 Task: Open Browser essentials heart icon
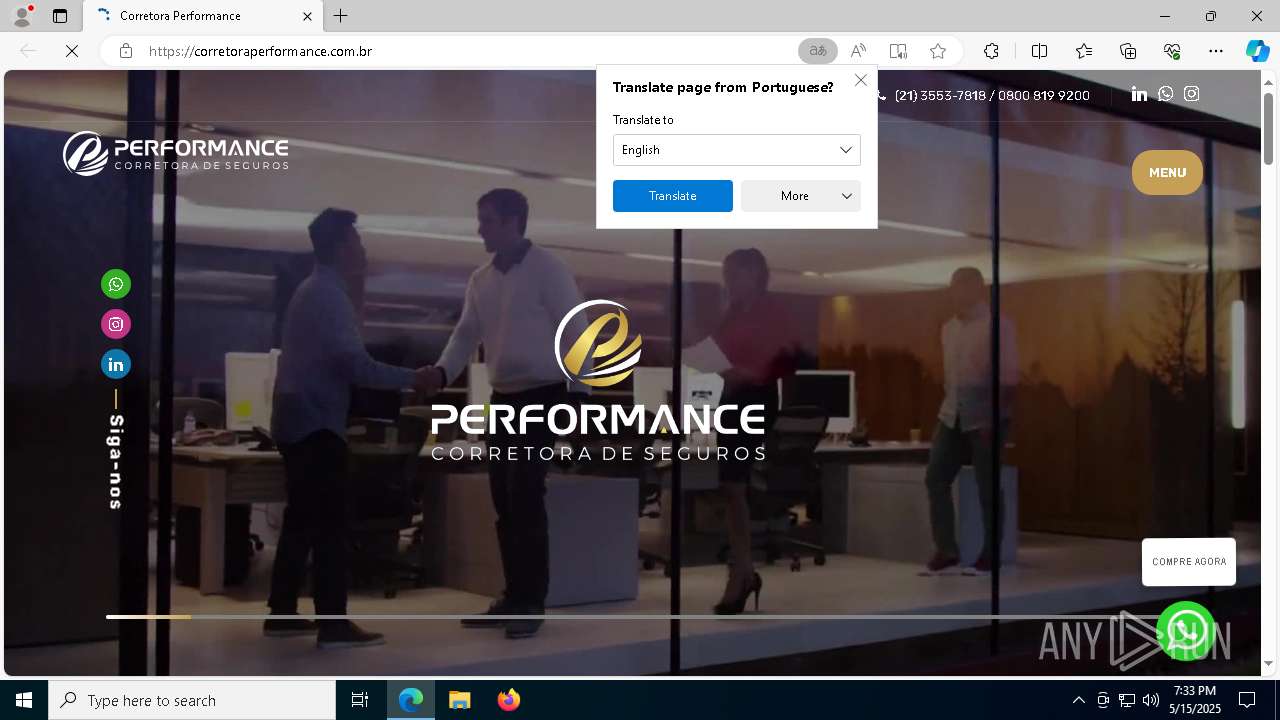coord(1172,51)
